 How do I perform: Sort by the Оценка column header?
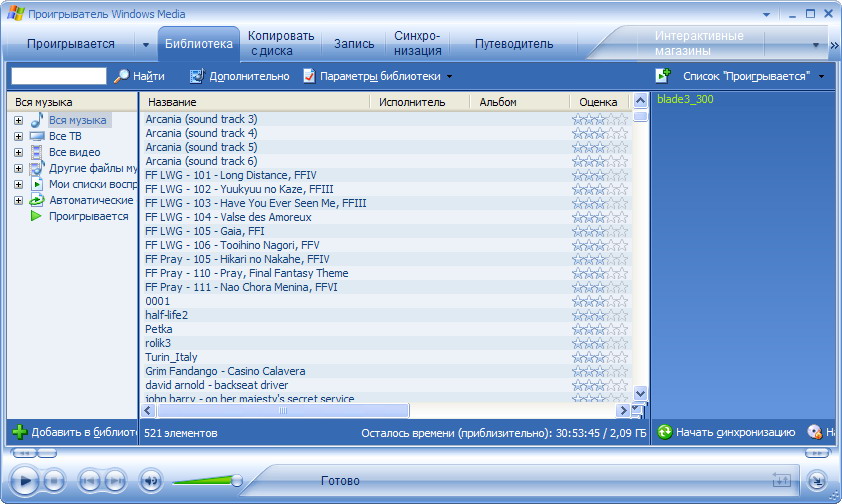coord(600,102)
